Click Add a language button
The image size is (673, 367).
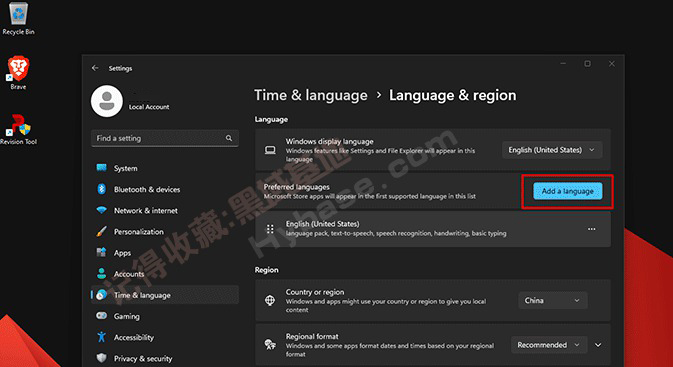(567, 191)
